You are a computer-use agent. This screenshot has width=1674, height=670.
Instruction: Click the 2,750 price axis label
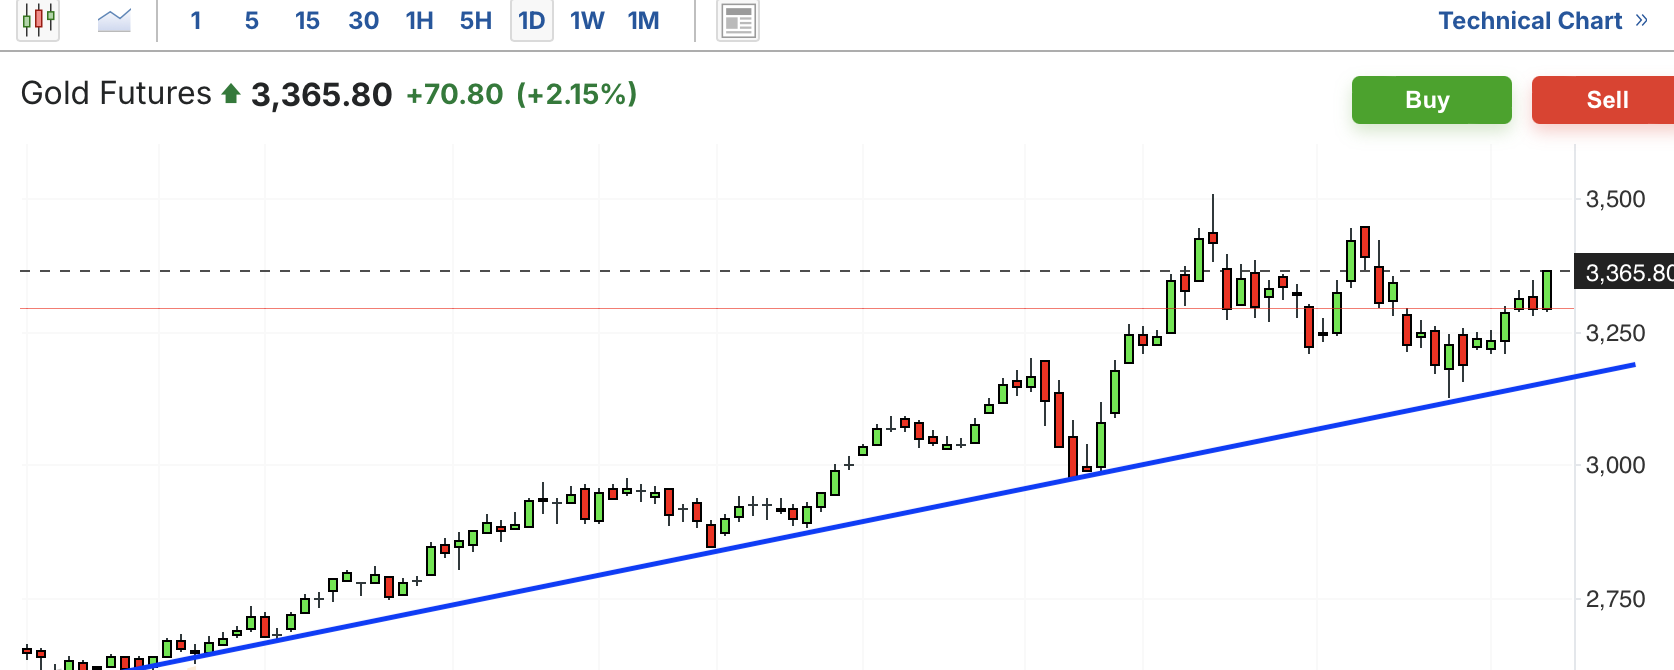1615,599
